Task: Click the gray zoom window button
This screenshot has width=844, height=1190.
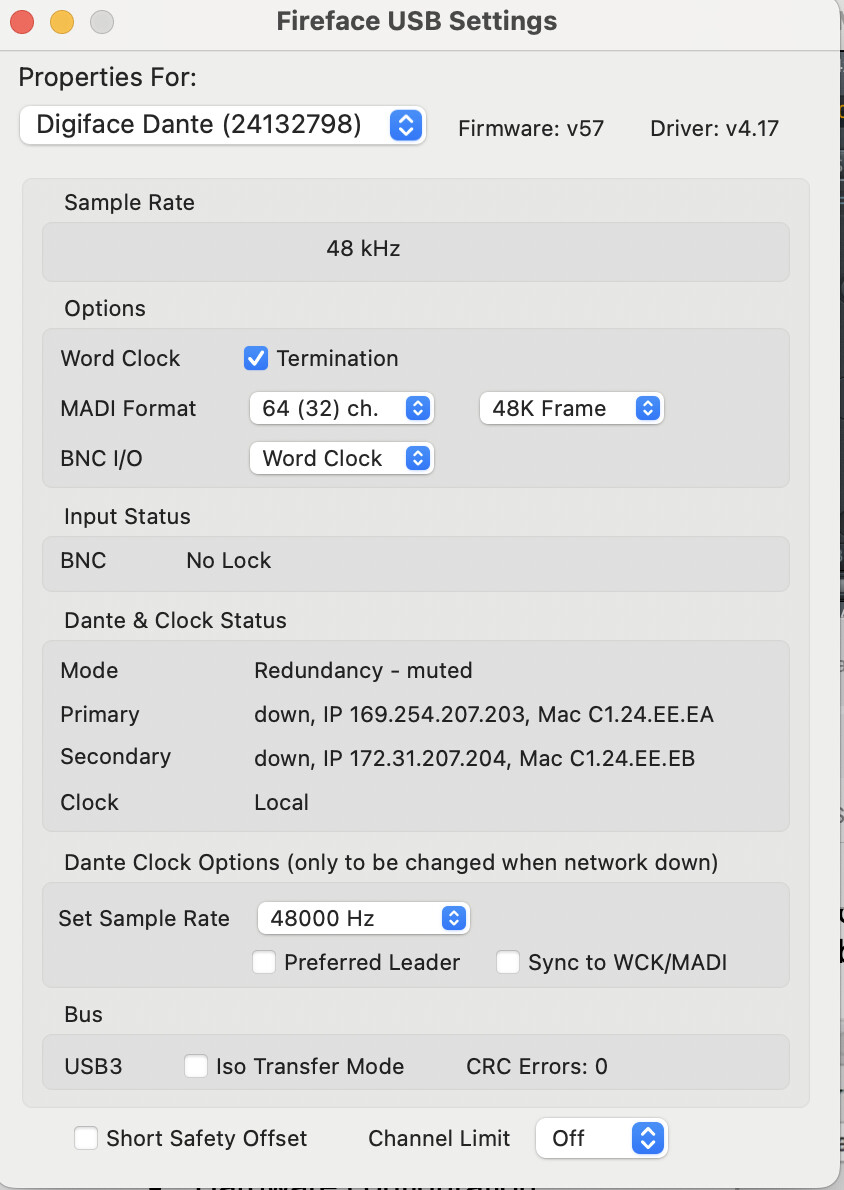Action: pos(101,21)
